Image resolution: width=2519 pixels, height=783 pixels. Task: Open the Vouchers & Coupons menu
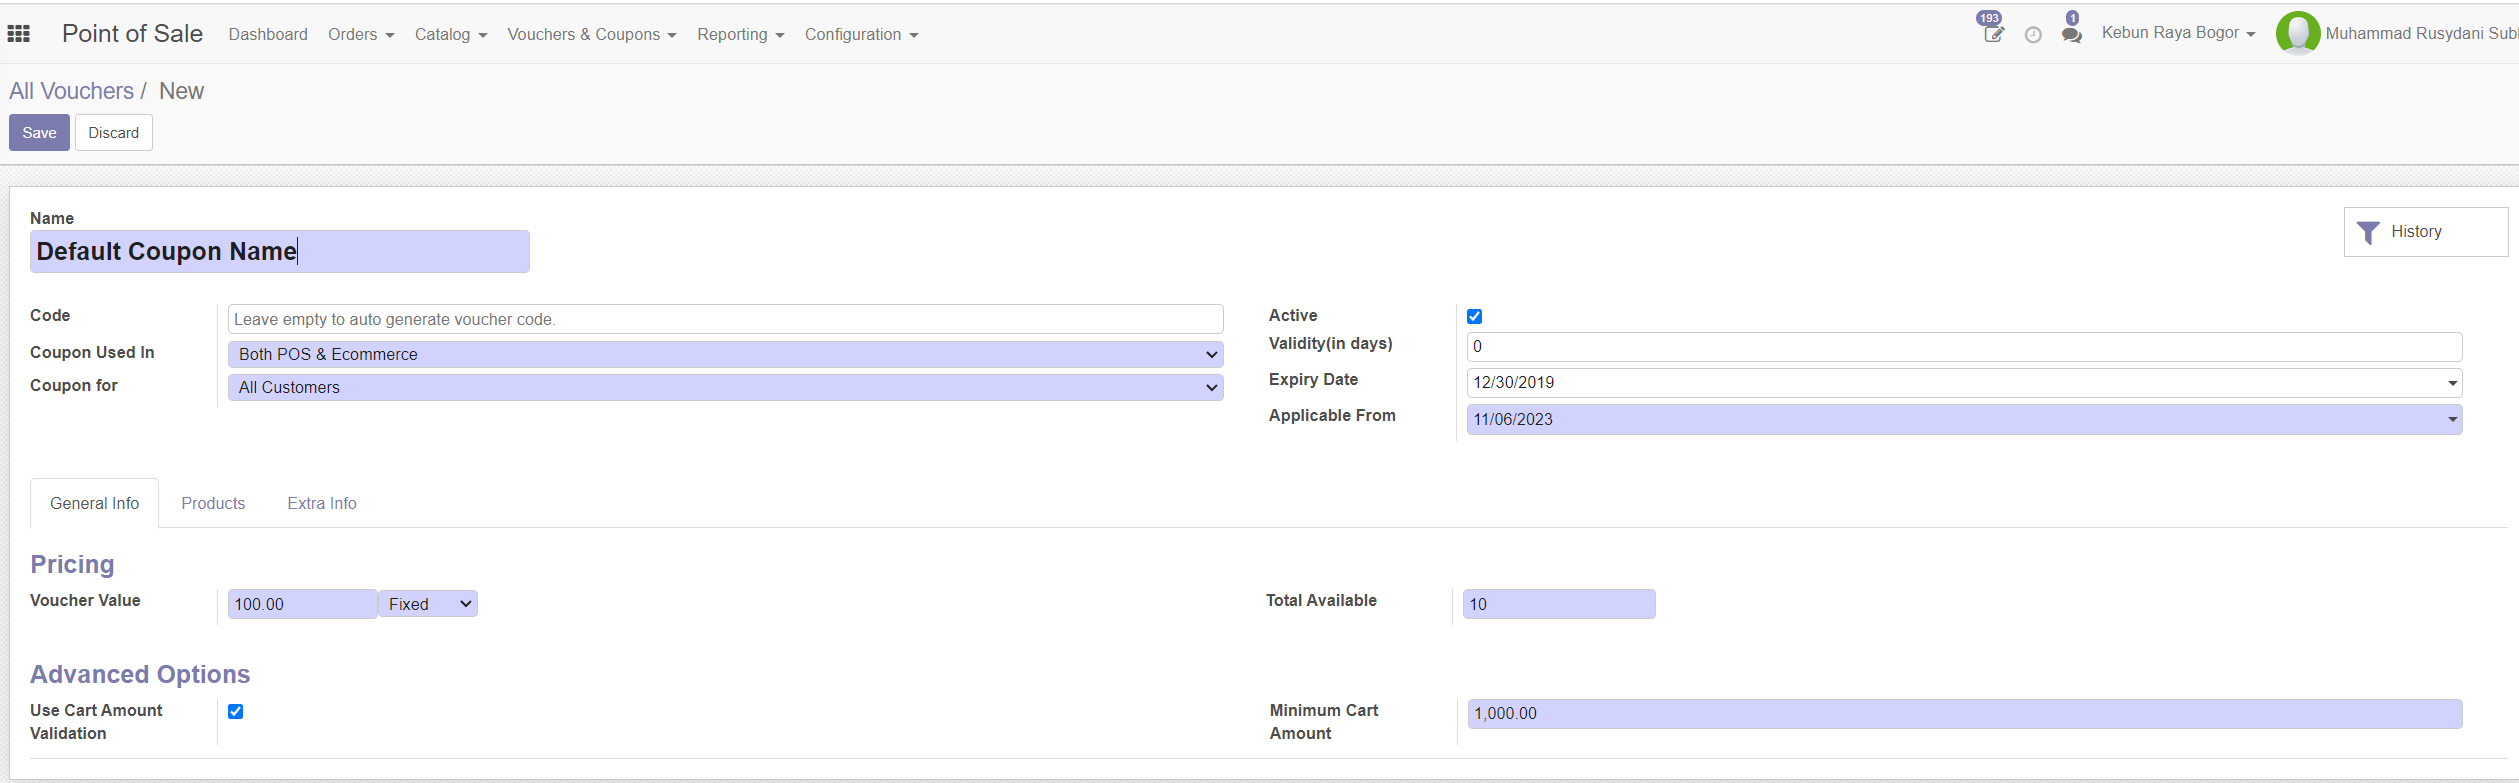click(x=592, y=35)
